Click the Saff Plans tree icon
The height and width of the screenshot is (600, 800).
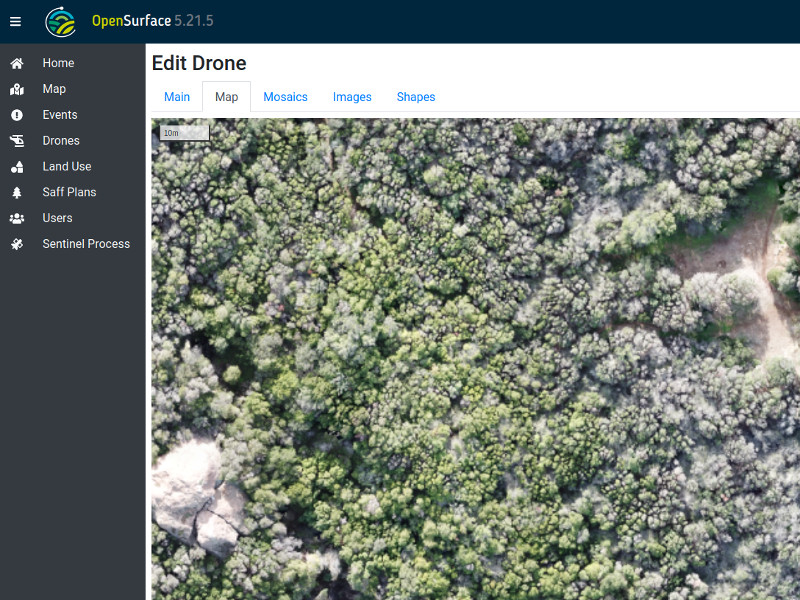(17, 192)
